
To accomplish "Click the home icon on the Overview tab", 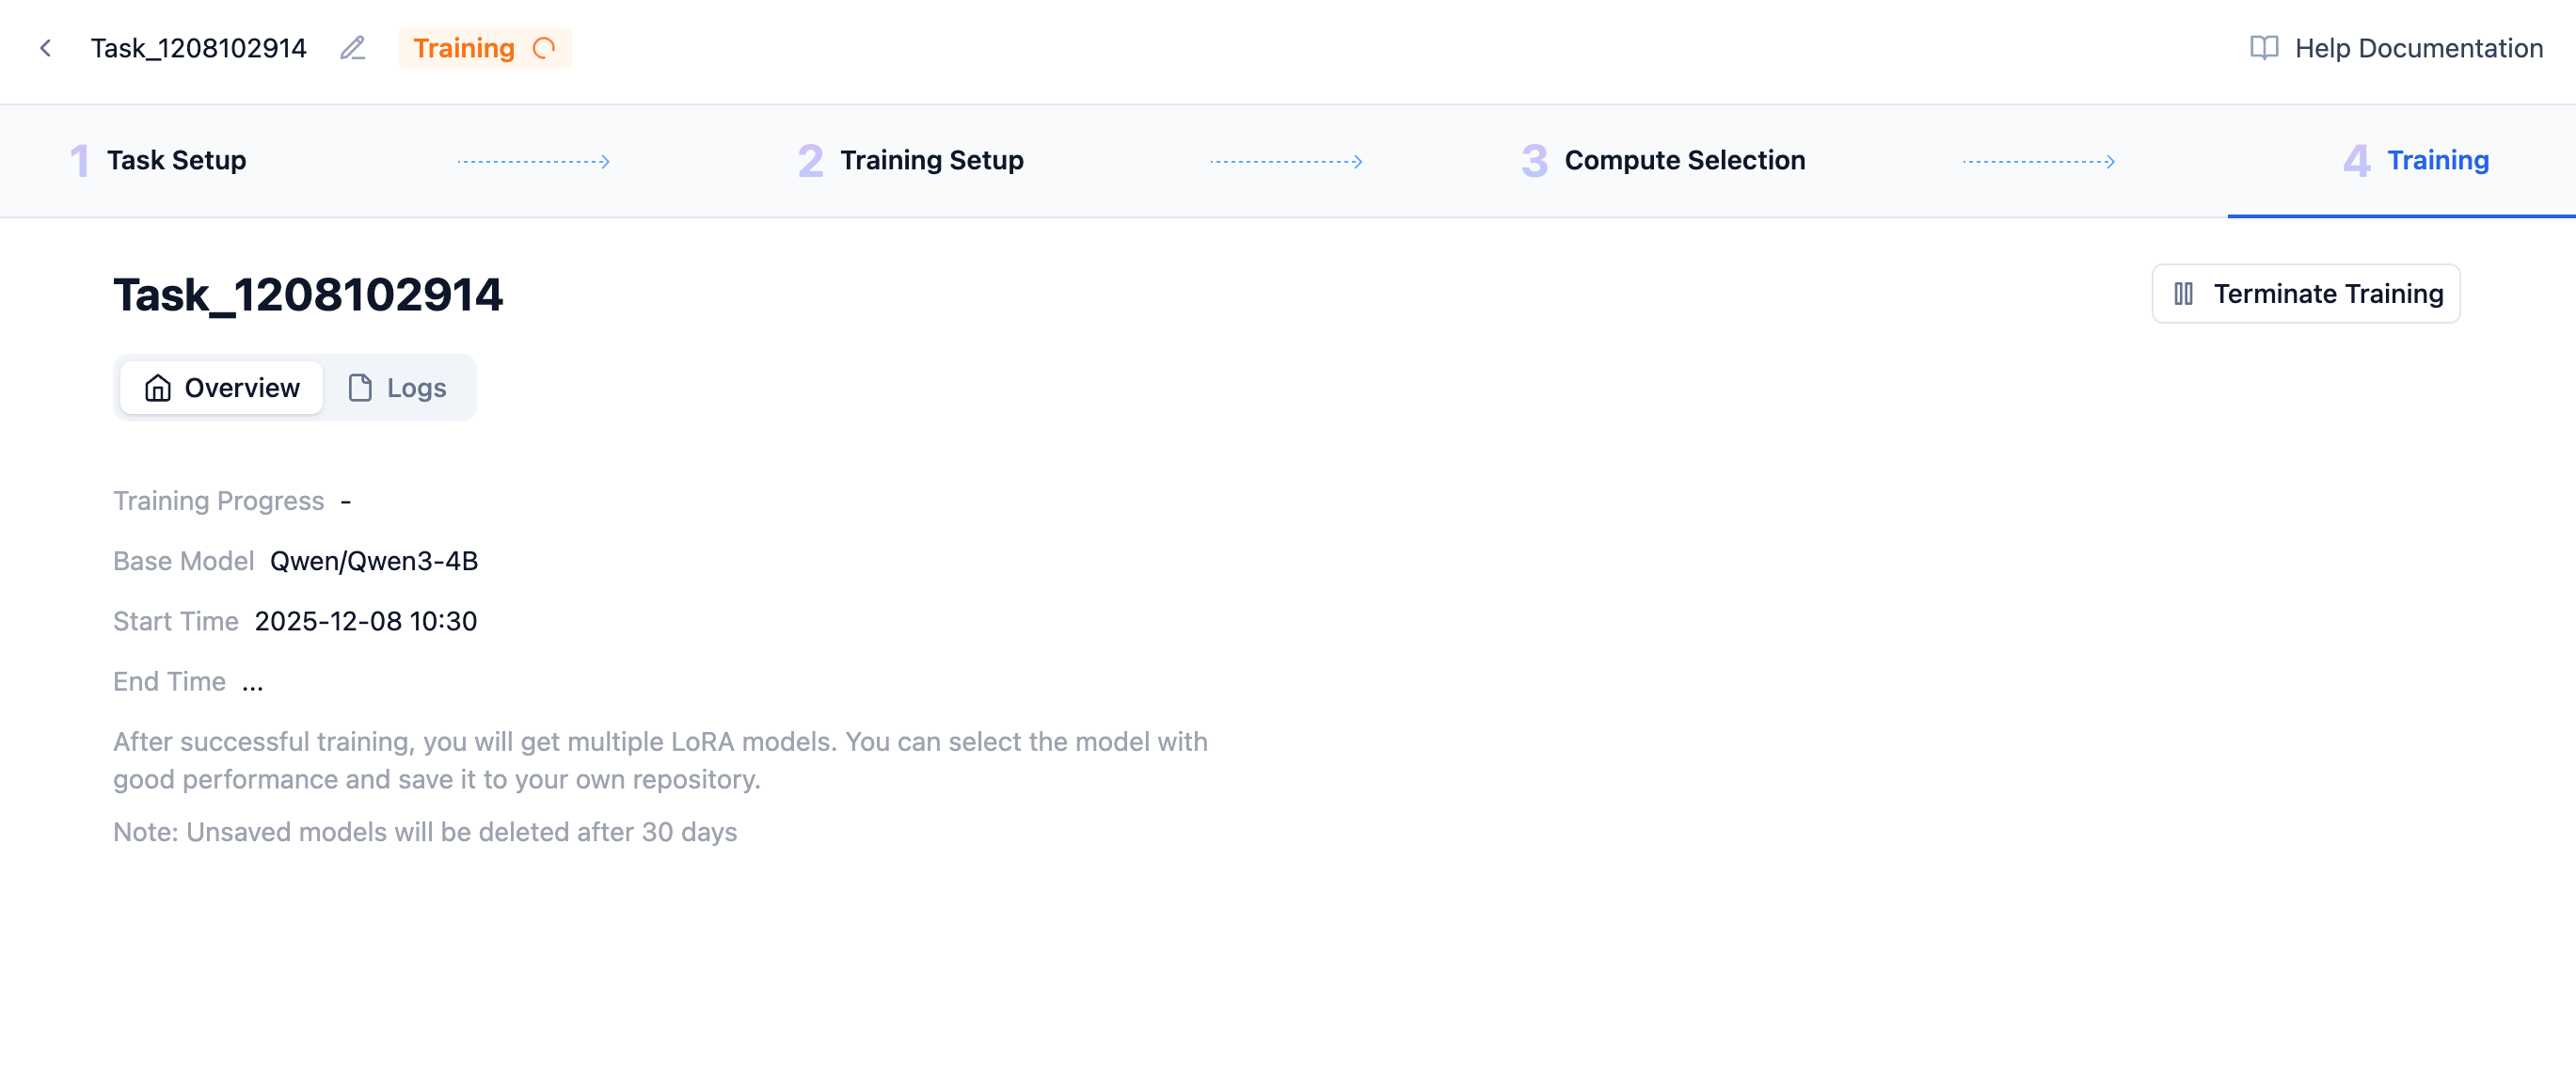I will tap(157, 388).
